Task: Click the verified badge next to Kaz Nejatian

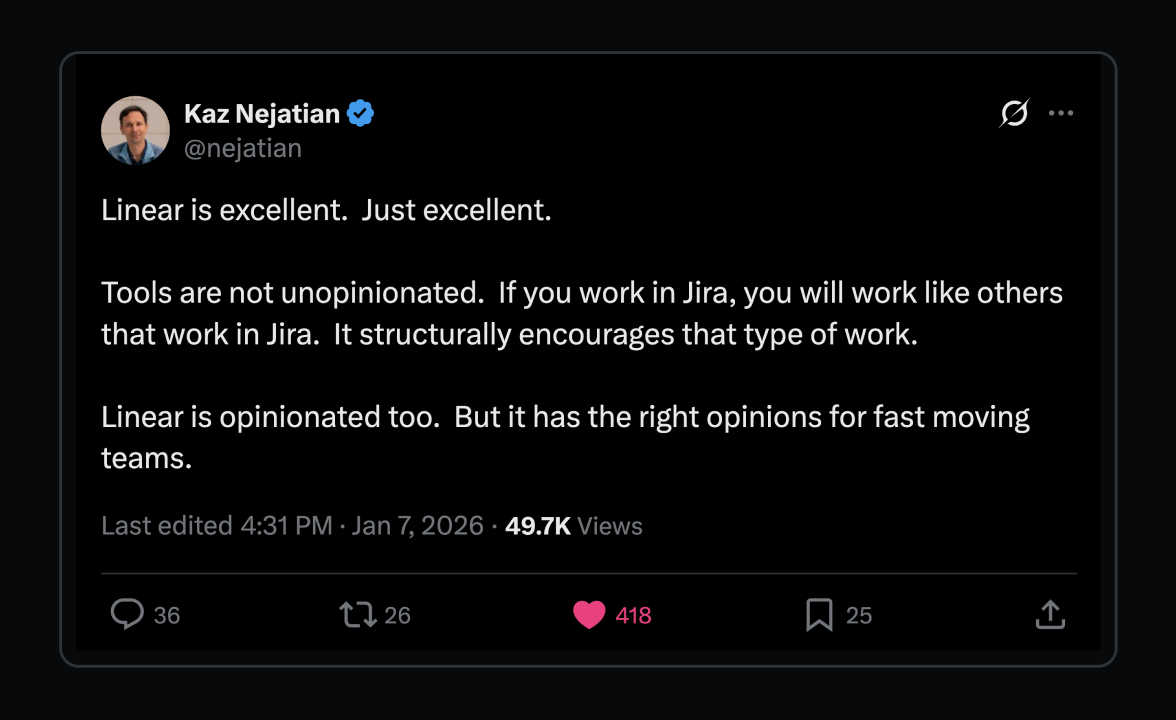Action: [x=360, y=113]
